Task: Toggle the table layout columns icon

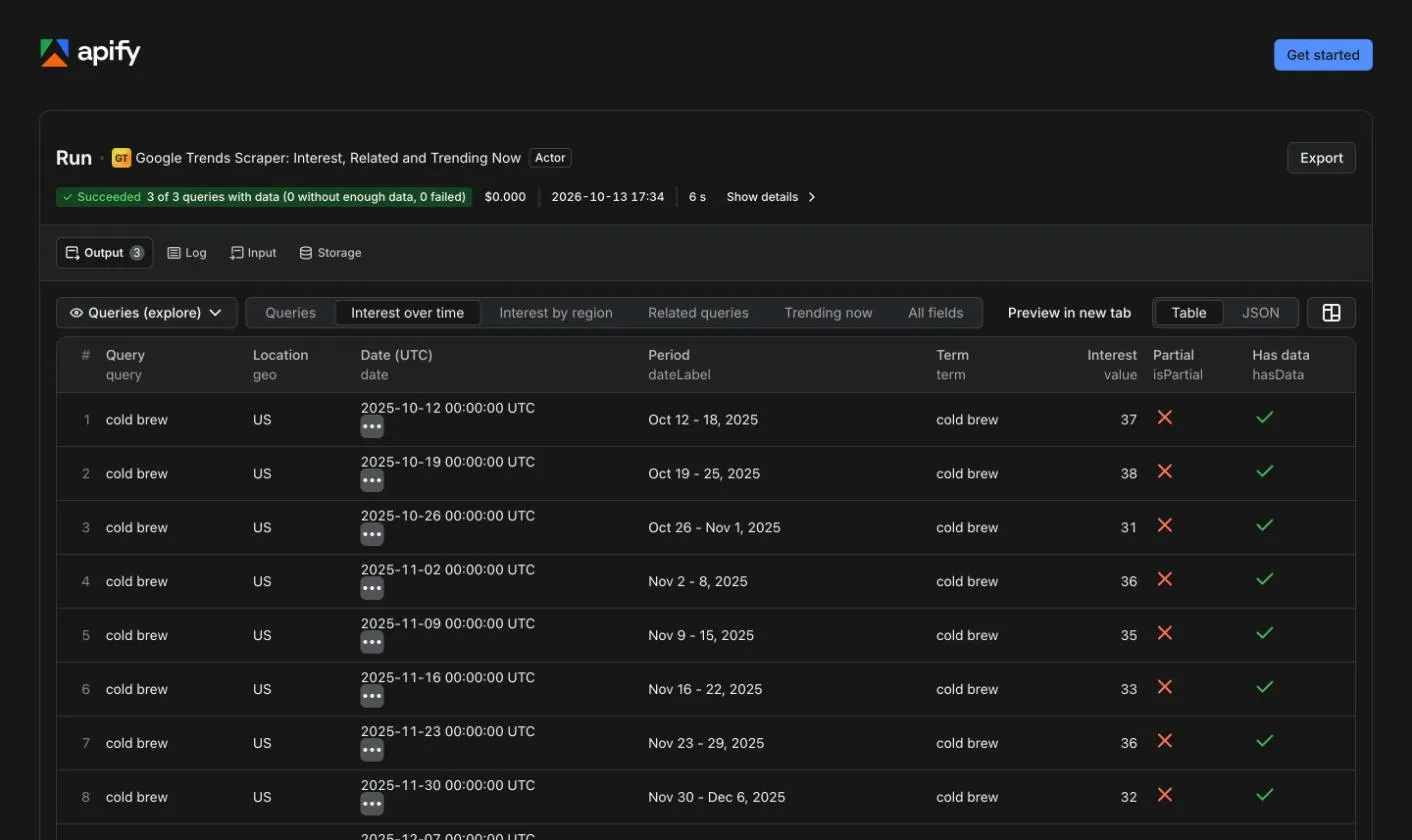Action: [x=1331, y=313]
